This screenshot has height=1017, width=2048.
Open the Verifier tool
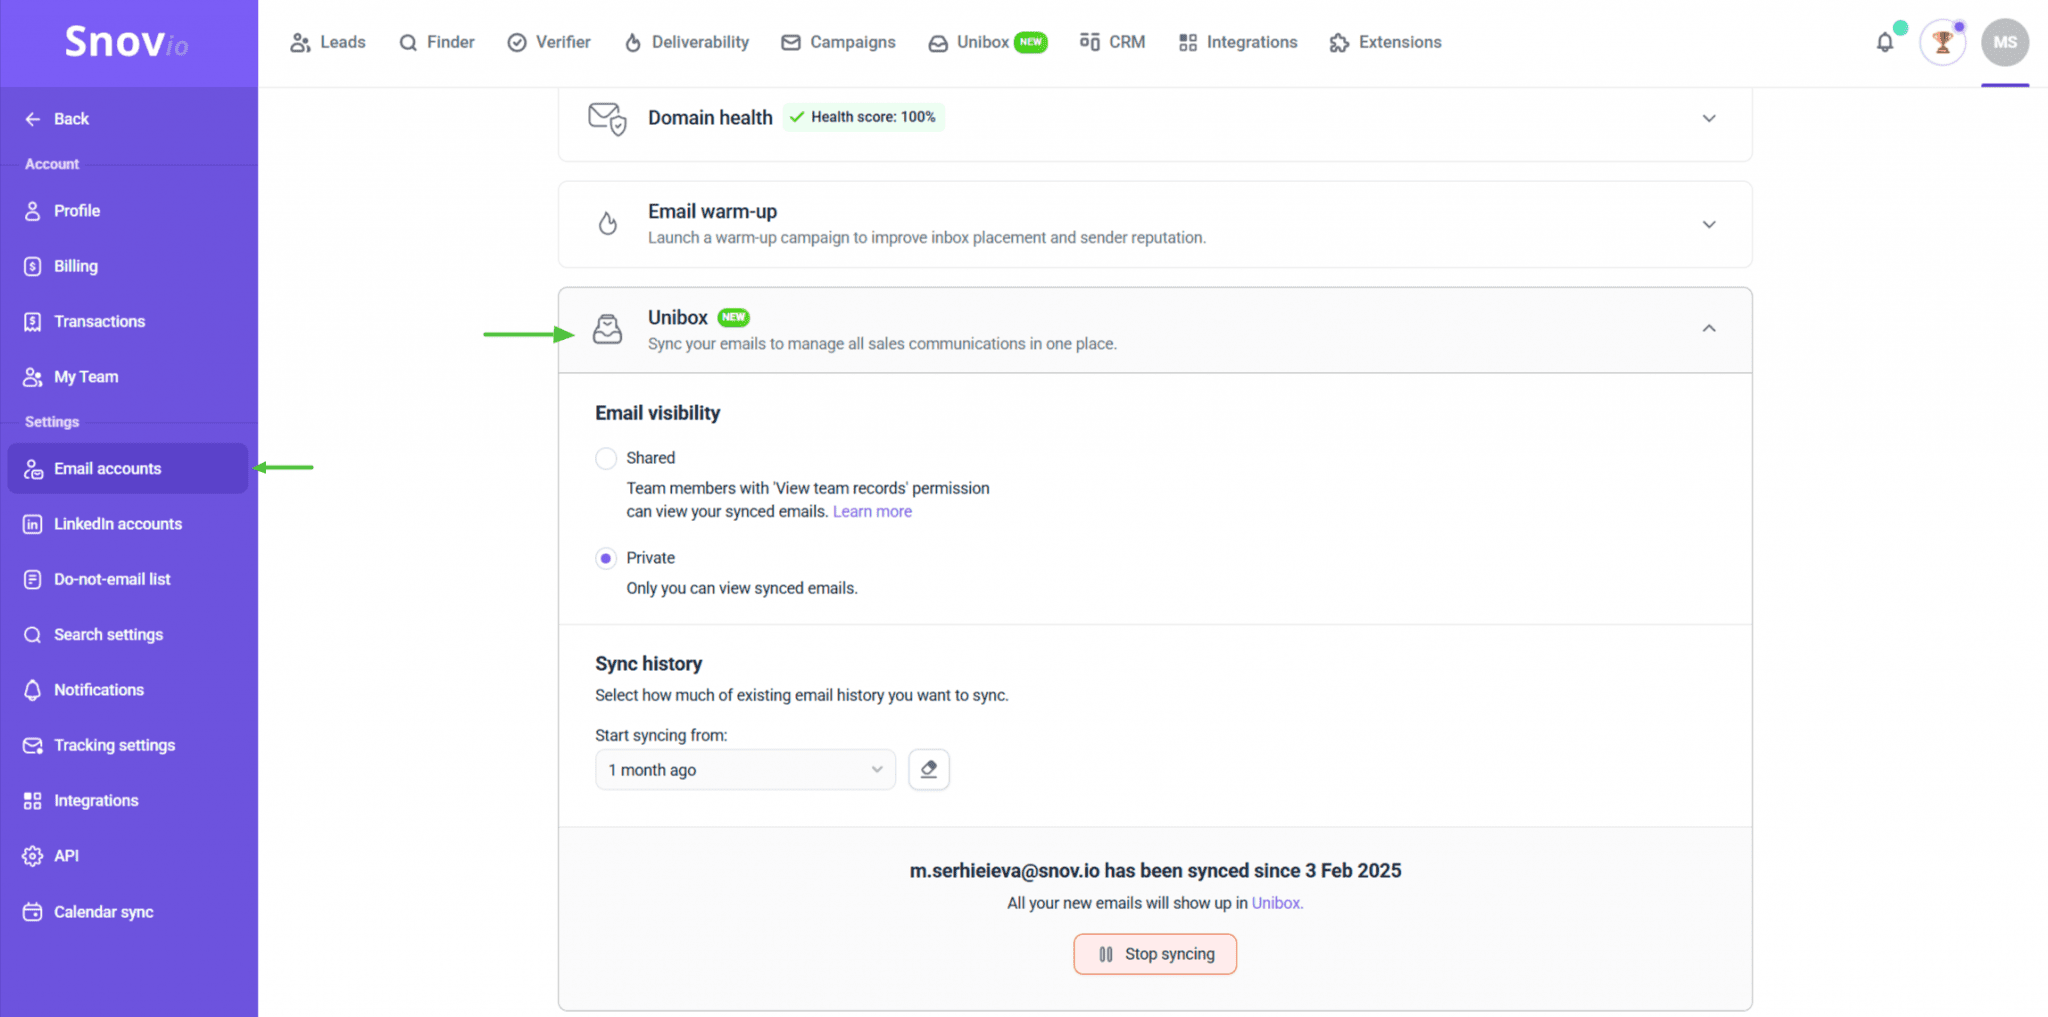pos(548,42)
